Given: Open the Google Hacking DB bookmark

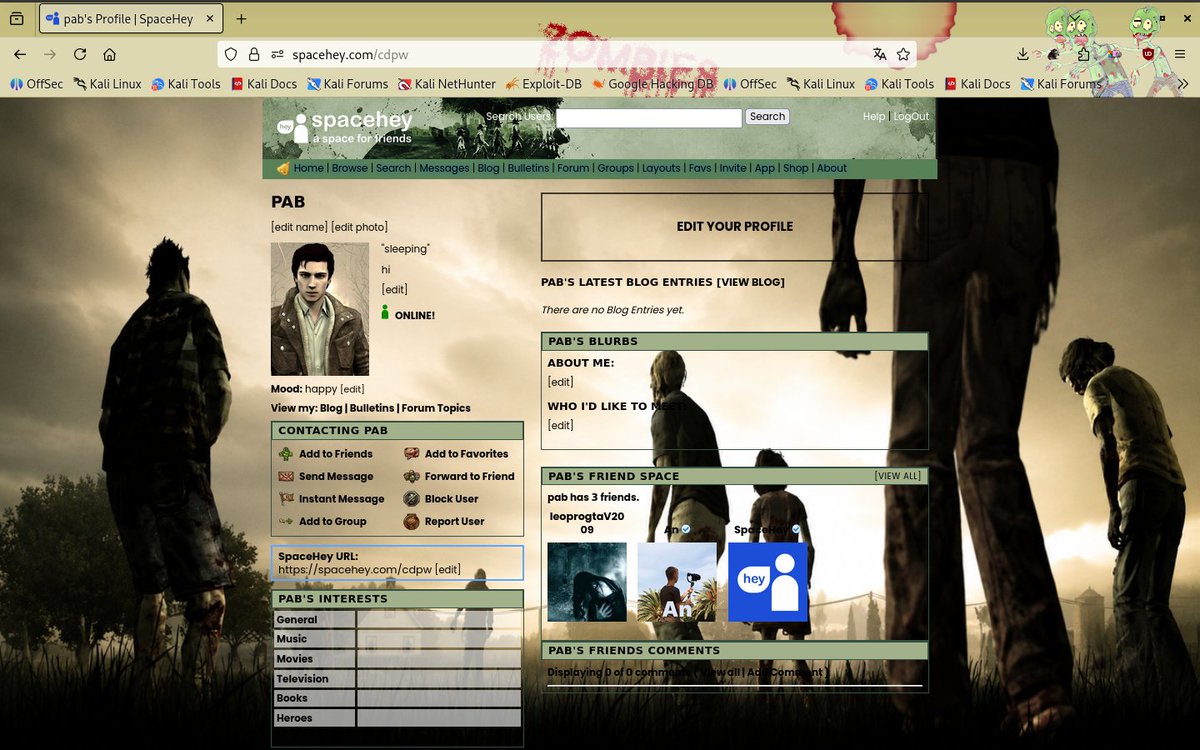Looking at the screenshot, I should pyautogui.click(x=653, y=84).
